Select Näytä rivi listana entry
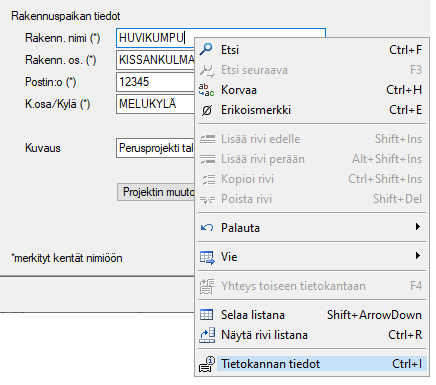Viewport: 436px width, 385px height. tap(312, 335)
